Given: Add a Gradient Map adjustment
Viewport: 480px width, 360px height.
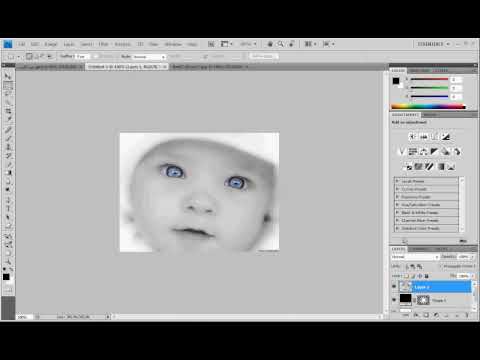Looking at the screenshot, I should [x=441, y=166].
